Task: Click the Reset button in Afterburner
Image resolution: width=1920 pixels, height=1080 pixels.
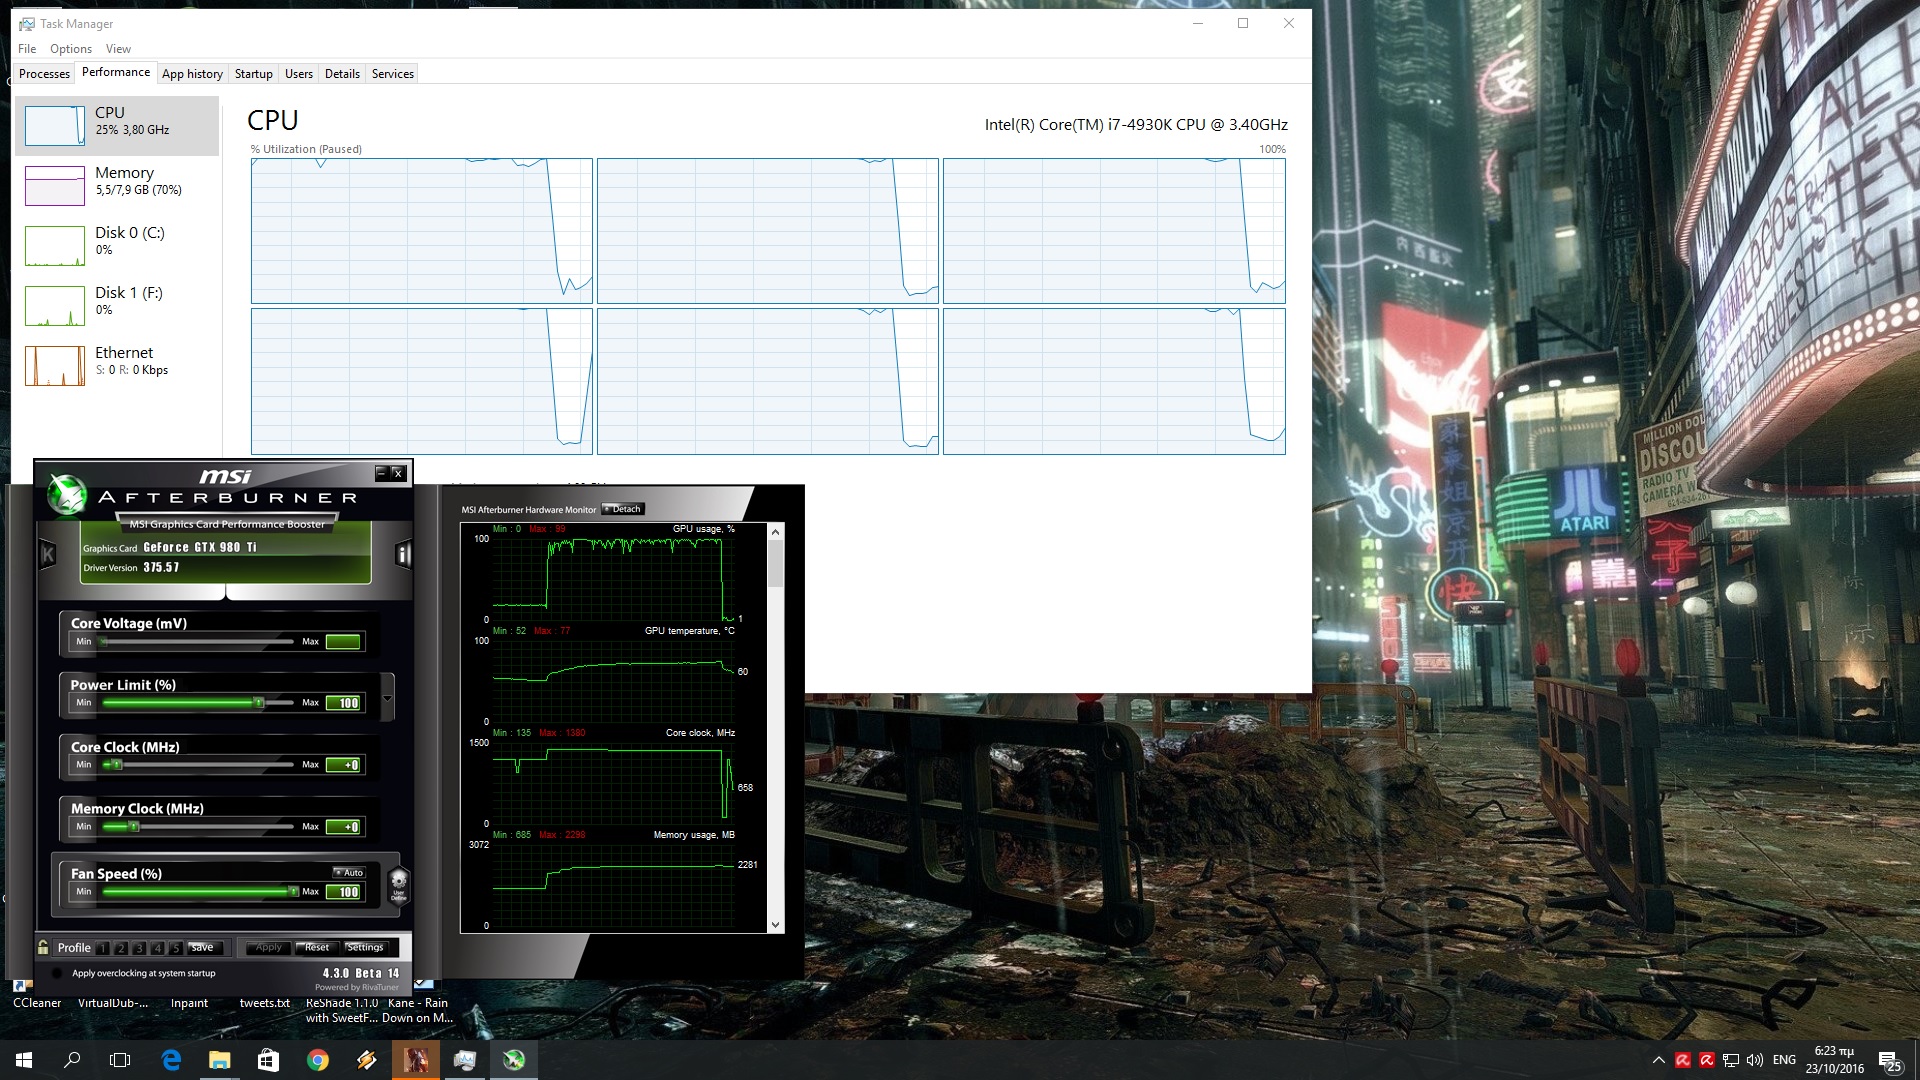Action: 316,947
